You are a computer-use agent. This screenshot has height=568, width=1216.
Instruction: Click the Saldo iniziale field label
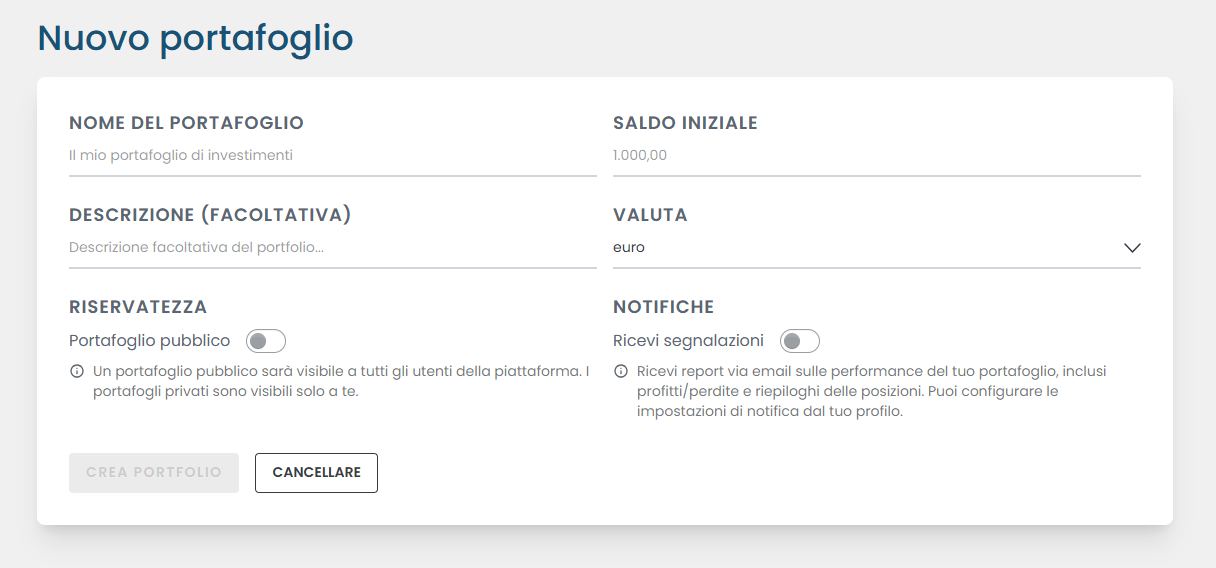(685, 123)
